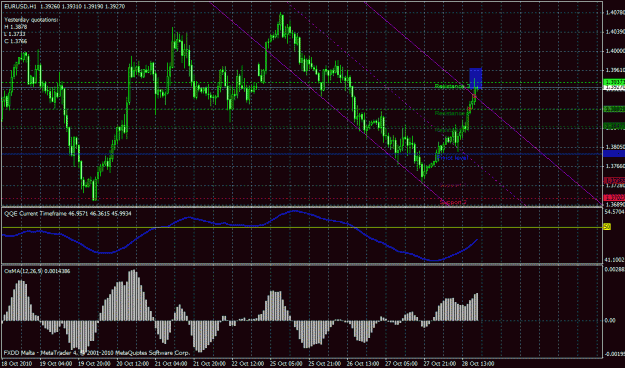The image size is (625, 368).
Task: Click the '22 Oct 12:00' time label
Action: (248, 364)
